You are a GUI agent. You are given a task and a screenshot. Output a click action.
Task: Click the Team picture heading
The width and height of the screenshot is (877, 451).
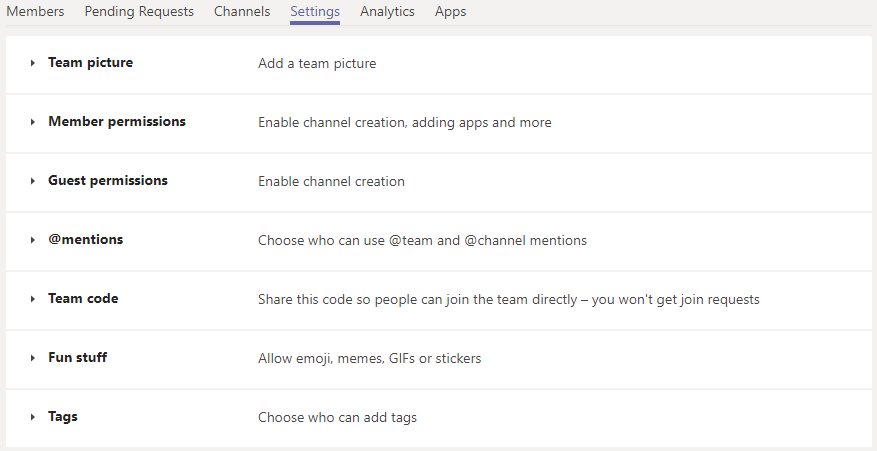point(90,63)
